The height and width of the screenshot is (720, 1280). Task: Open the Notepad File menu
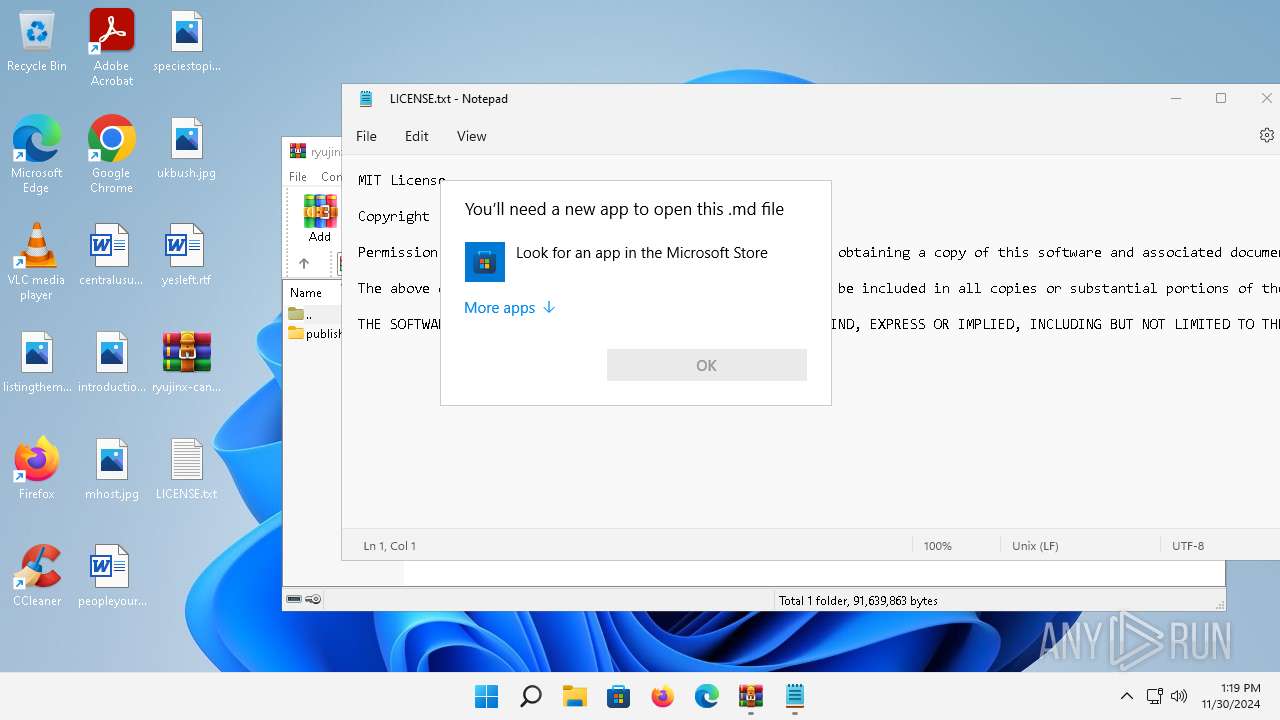[367, 136]
